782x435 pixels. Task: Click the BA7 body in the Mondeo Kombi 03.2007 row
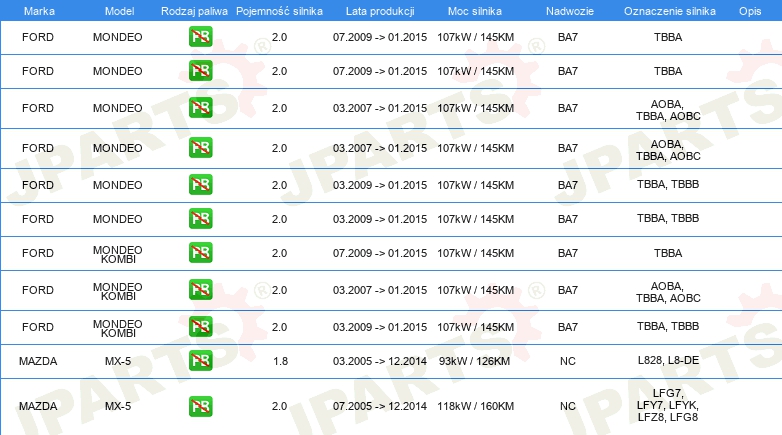[568, 290]
